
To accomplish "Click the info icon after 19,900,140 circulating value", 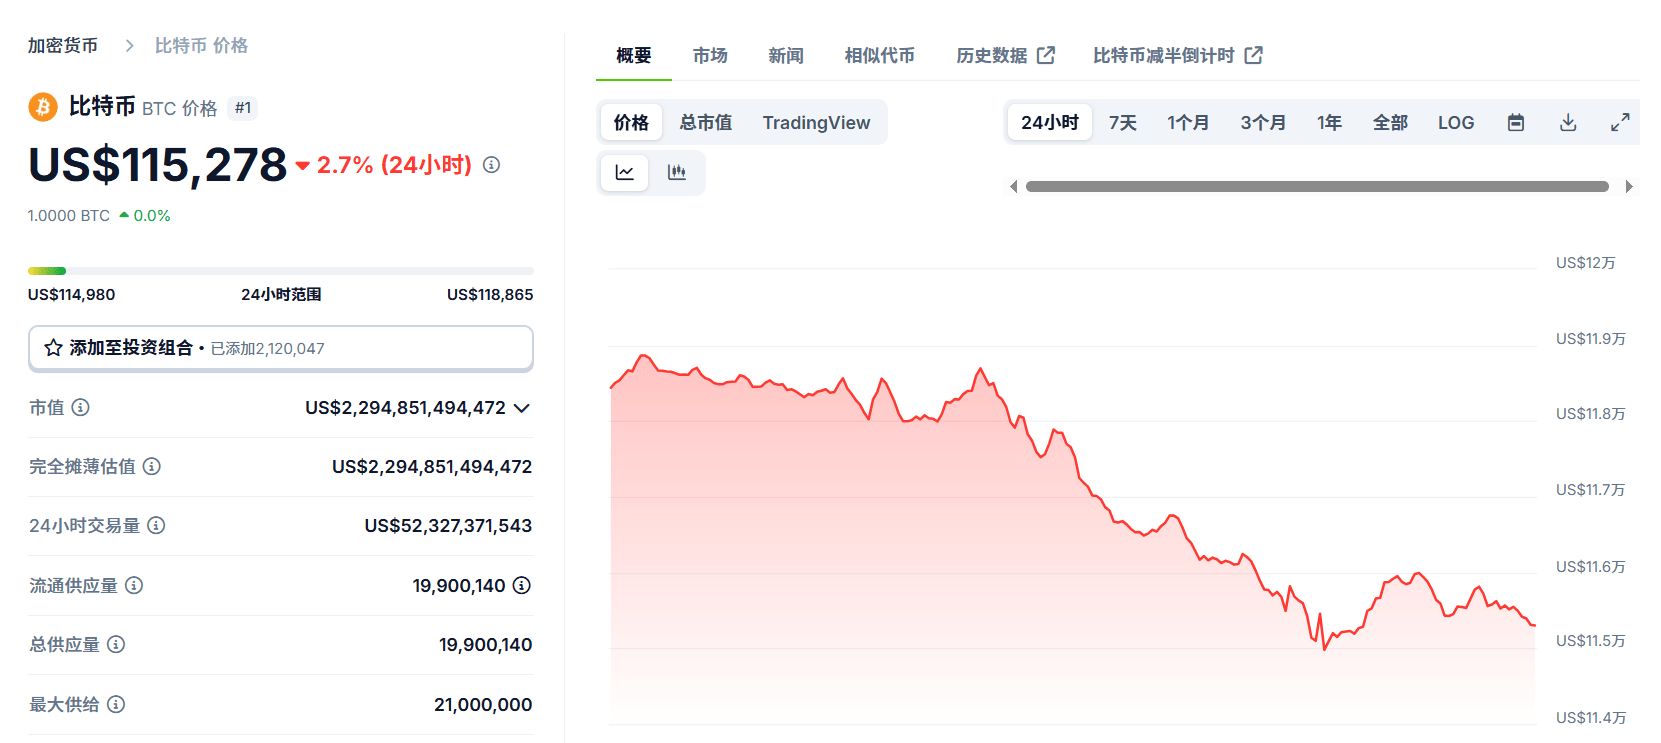I will click(x=522, y=585).
